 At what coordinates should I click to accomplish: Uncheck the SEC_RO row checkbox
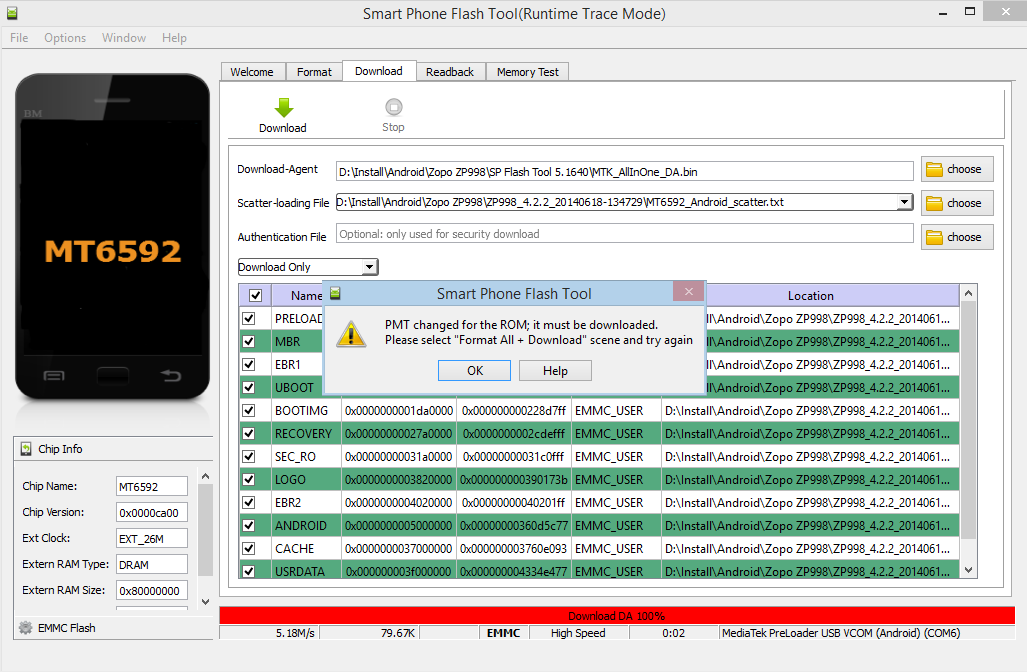click(249, 457)
